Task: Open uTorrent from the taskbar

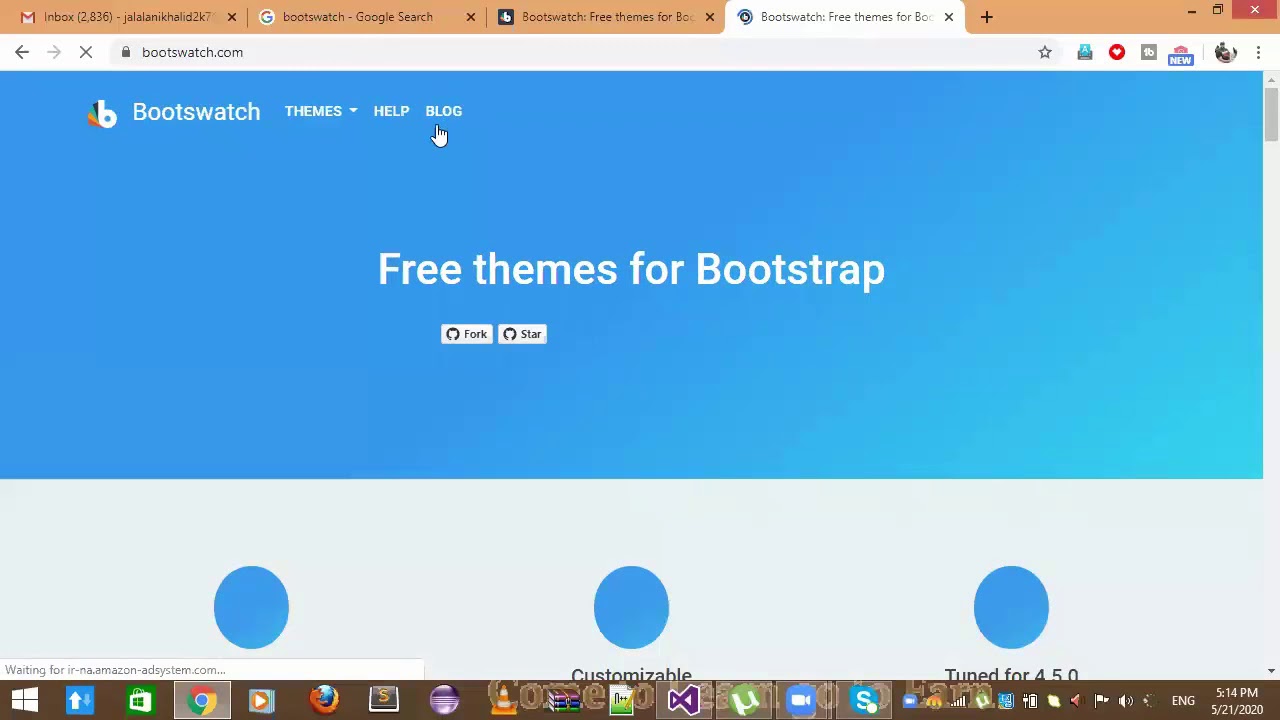Action: point(744,700)
